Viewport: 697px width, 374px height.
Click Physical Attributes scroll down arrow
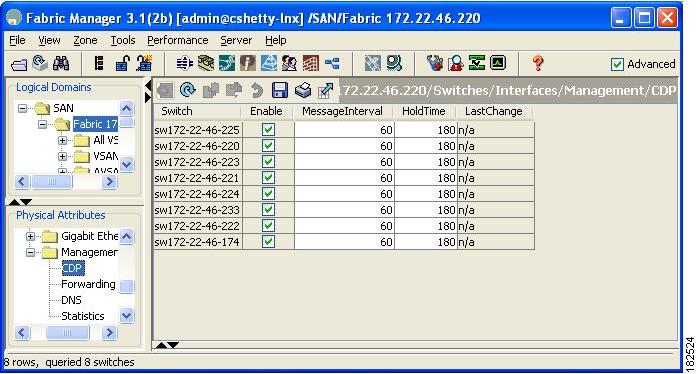[127, 316]
